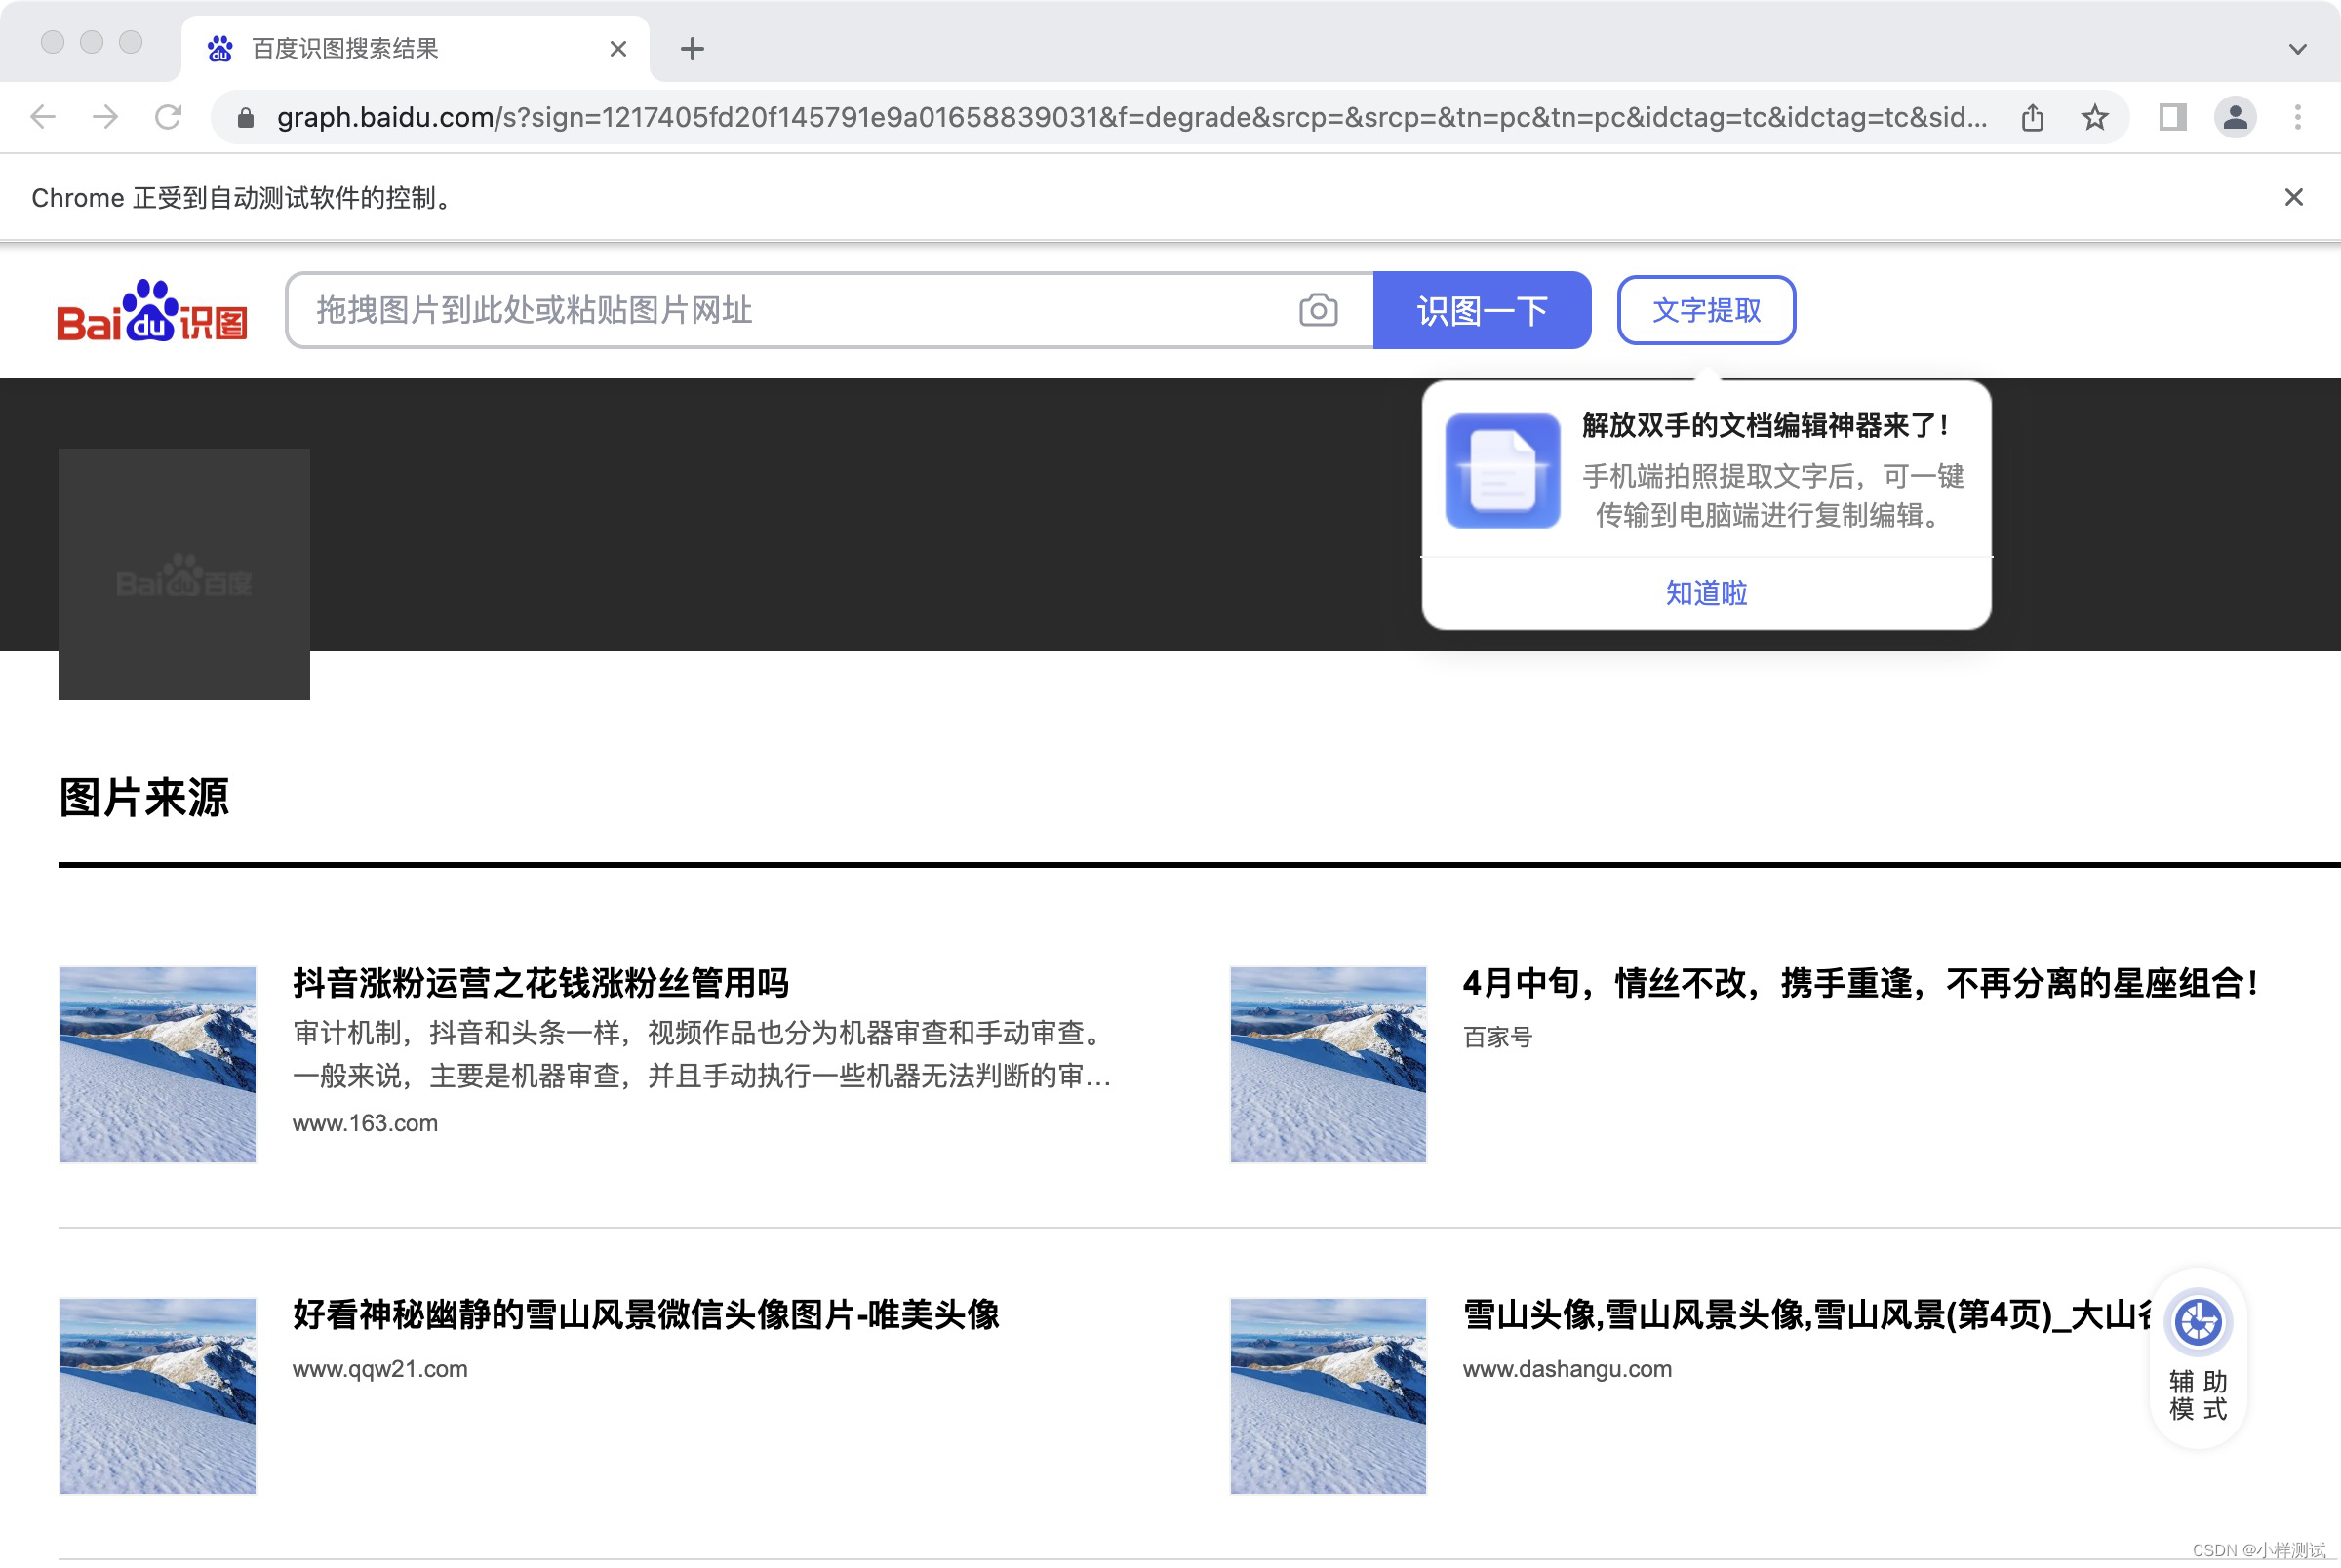Bookmark this page with the star icon
The image size is (2341, 1568).
[x=2095, y=117]
